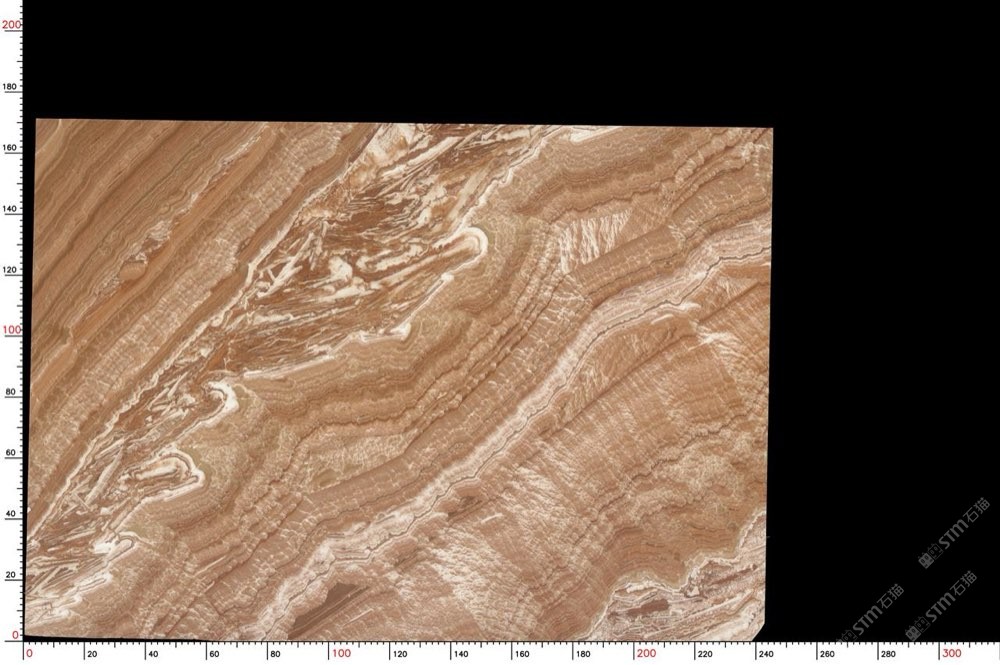The image size is (1000, 665).
Task: Click the small oval knot near slab's left edge
Action: click(x=133, y=267)
